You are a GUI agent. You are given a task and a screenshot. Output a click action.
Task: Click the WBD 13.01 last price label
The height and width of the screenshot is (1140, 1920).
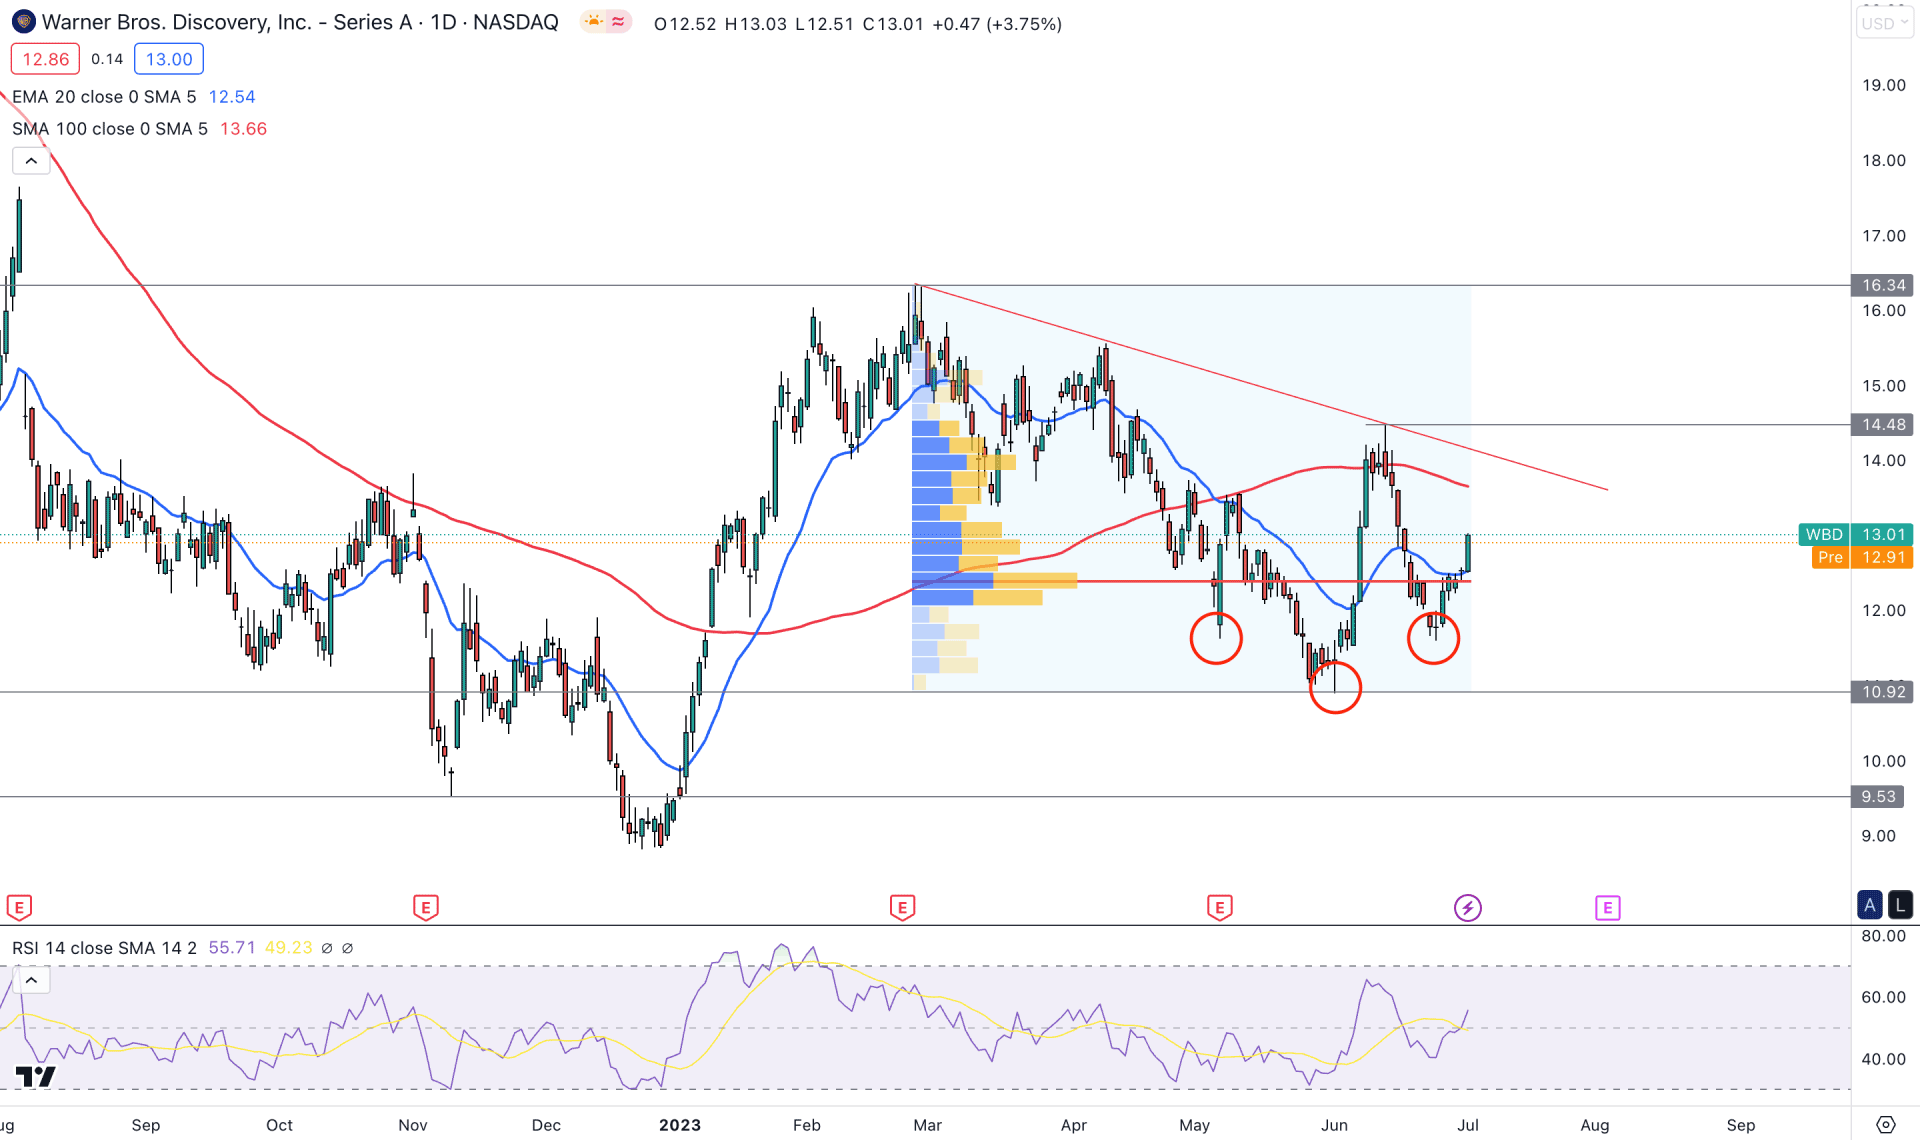click(x=1855, y=534)
